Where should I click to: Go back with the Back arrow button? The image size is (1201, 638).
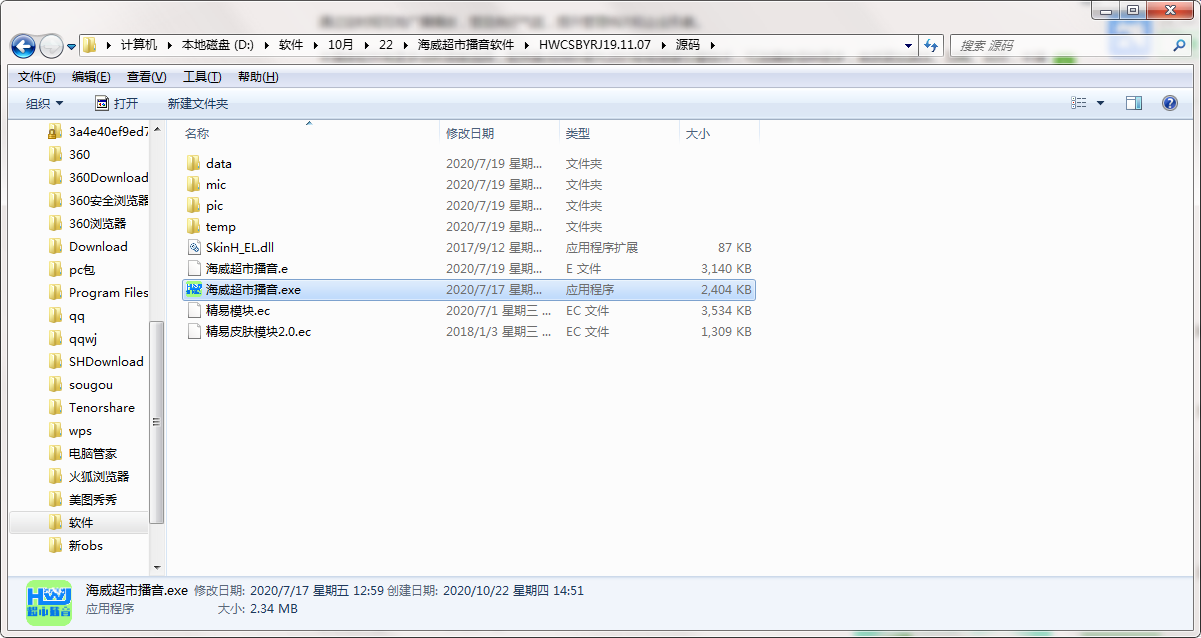(x=24, y=46)
